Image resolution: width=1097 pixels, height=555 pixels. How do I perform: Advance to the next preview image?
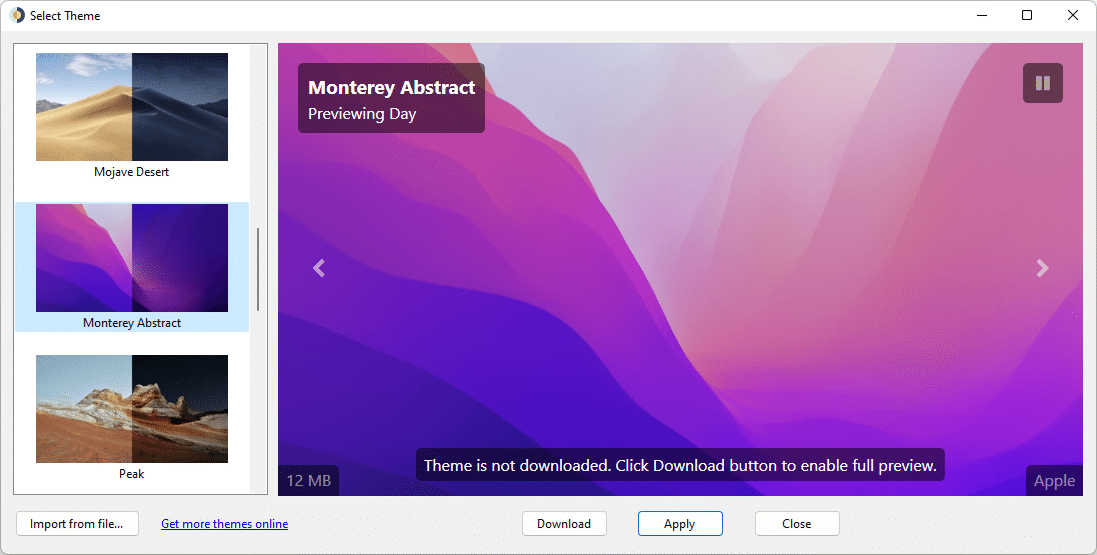click(1042, 268)
